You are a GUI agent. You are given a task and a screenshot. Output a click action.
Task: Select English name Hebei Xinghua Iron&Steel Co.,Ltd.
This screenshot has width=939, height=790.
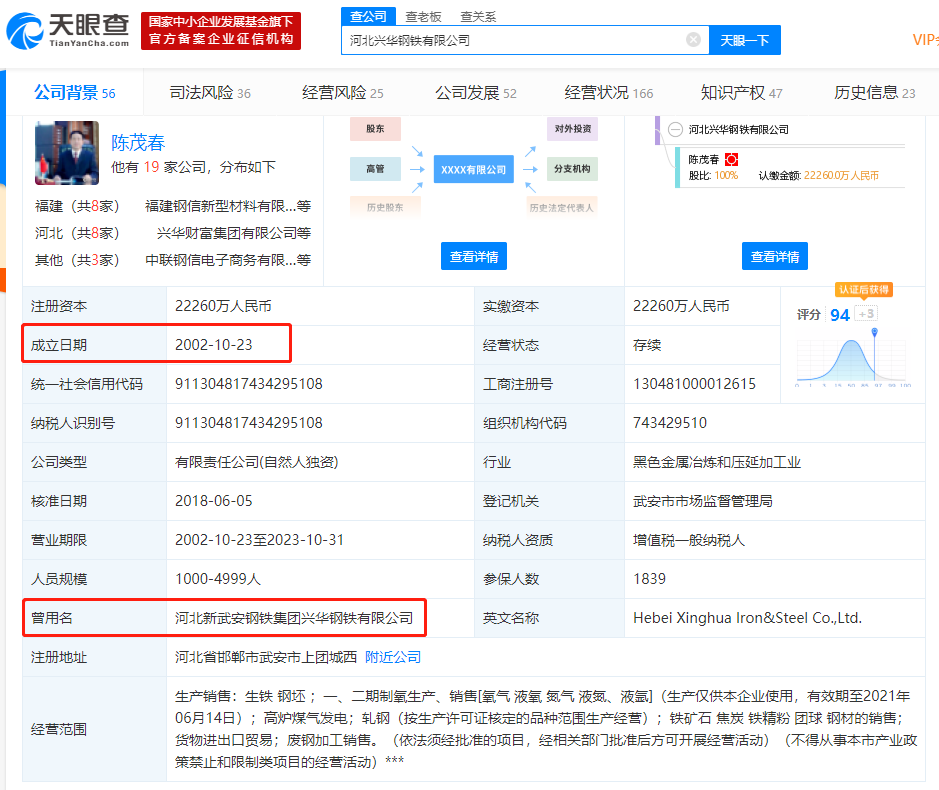(x=747, y=618)
